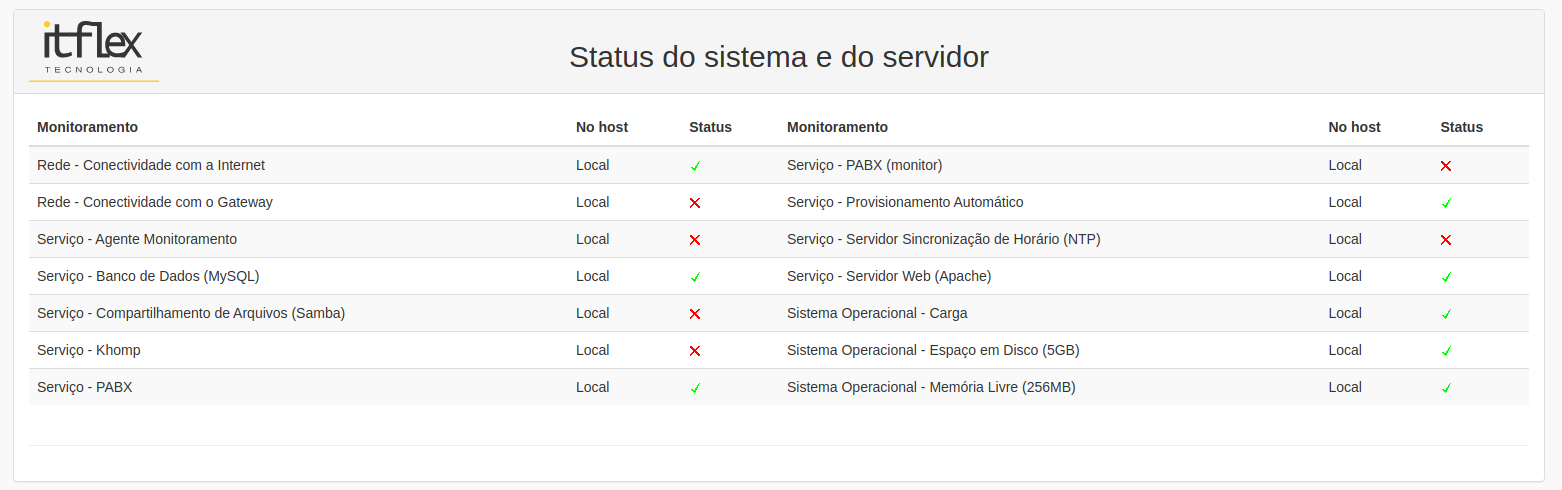Click red X for NTP time sync server
Image resolution: width=1562 pixels, height=490 pixels.
(1446, 240)
